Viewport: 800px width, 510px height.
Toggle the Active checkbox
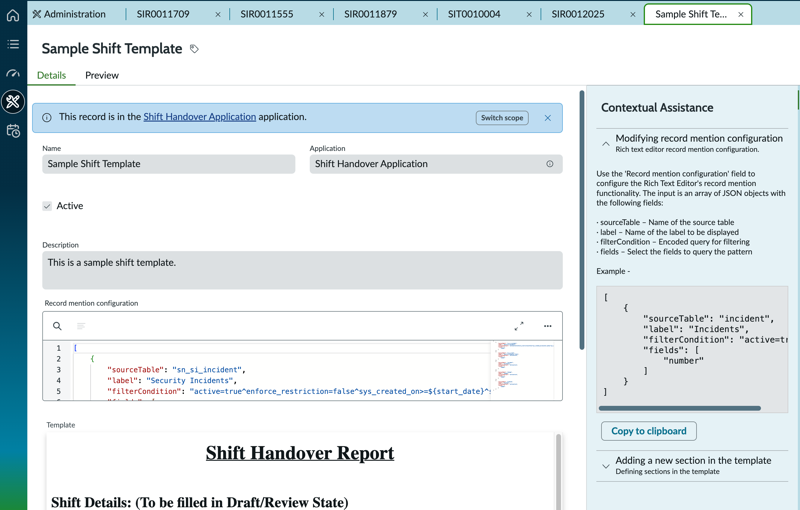[47, 206]
